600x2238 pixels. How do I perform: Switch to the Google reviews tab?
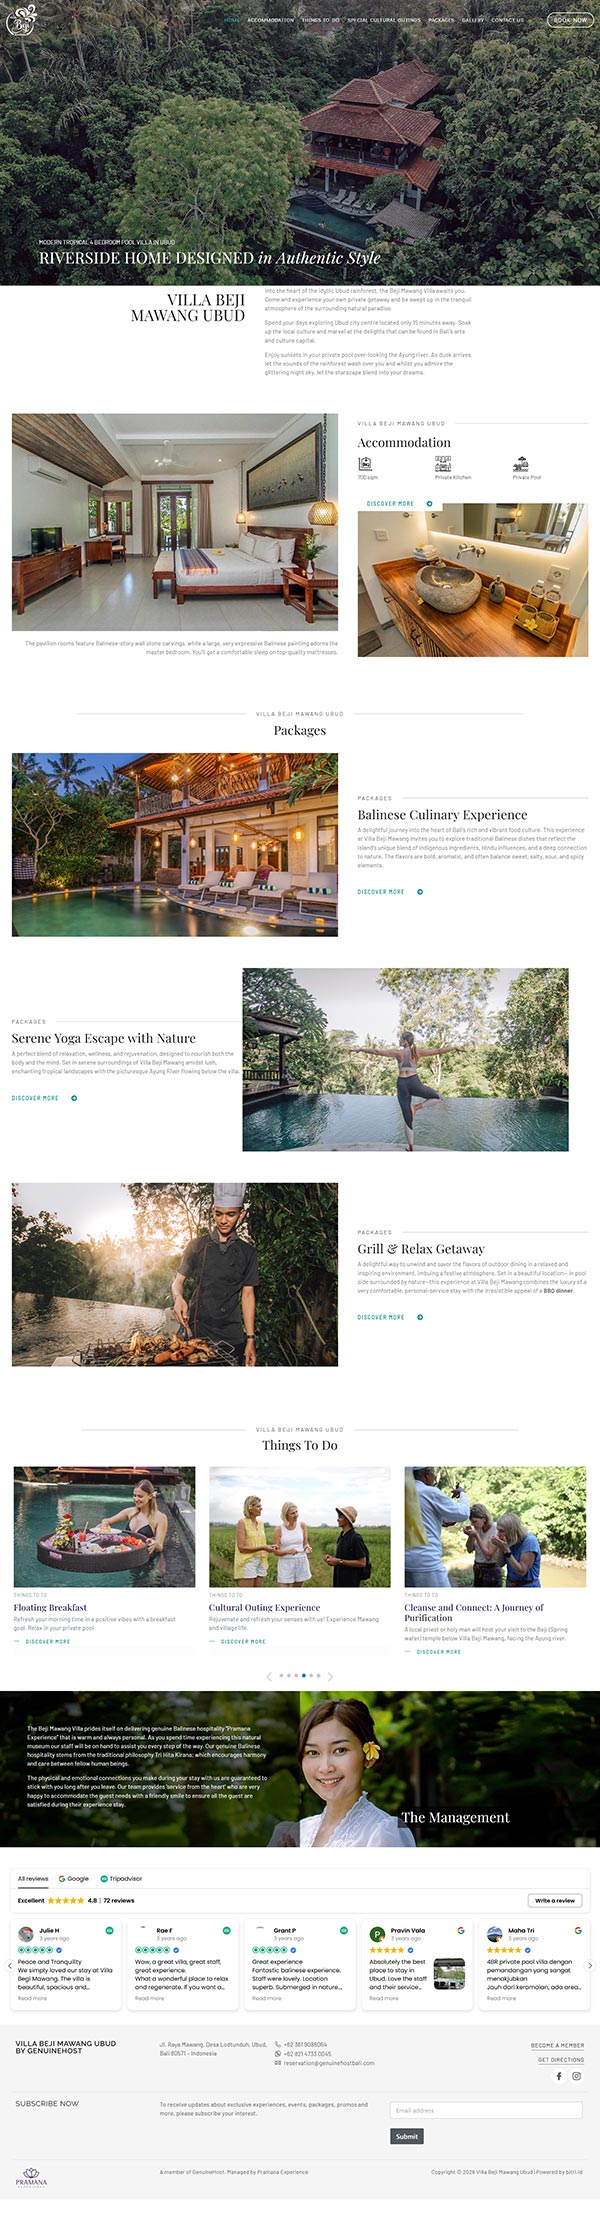[x=74, y=1878]
